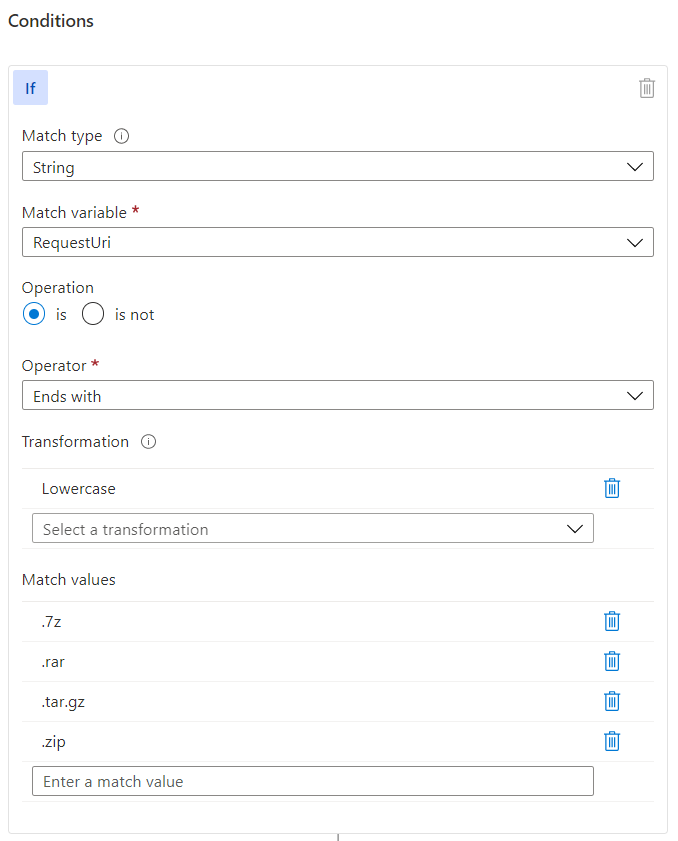The height and width of the screenshot is (841, 678).
Task: Click the .zip match value row
Action: (x=337, y=742)
